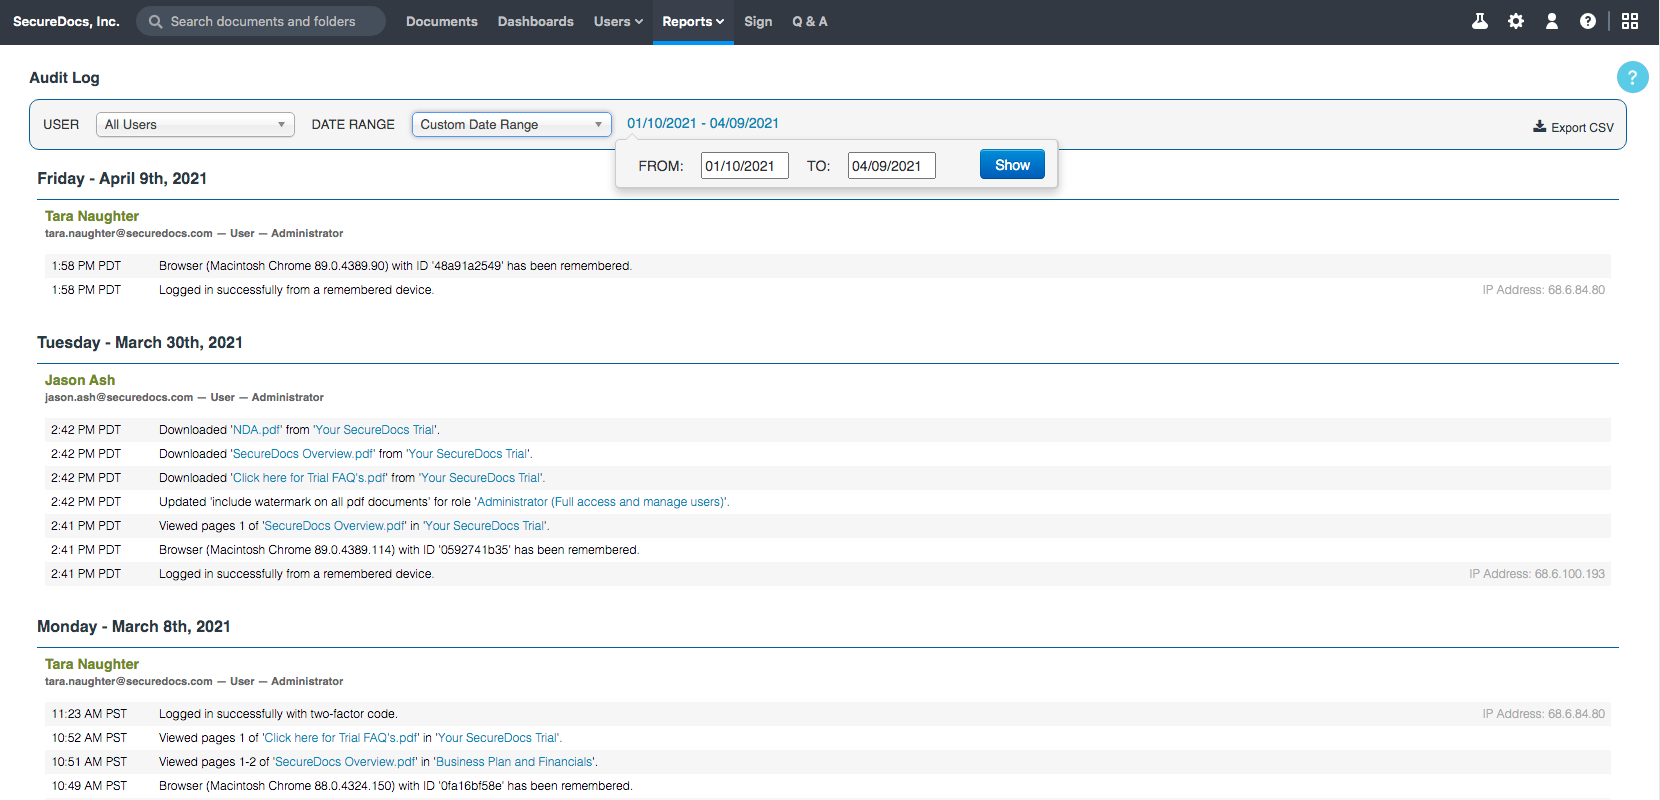Viewport: 1660px width, 800px height.
Task: Select Tara Naughter under March 8th
Action: [x=92, y=664]
